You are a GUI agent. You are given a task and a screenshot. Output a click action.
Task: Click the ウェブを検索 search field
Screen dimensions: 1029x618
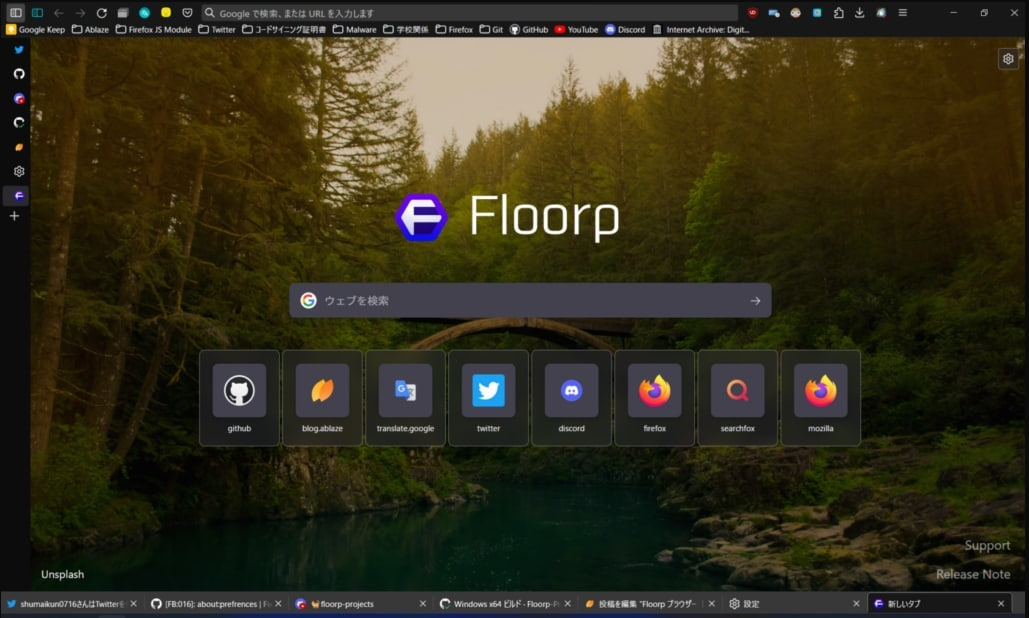pos(530,300)
